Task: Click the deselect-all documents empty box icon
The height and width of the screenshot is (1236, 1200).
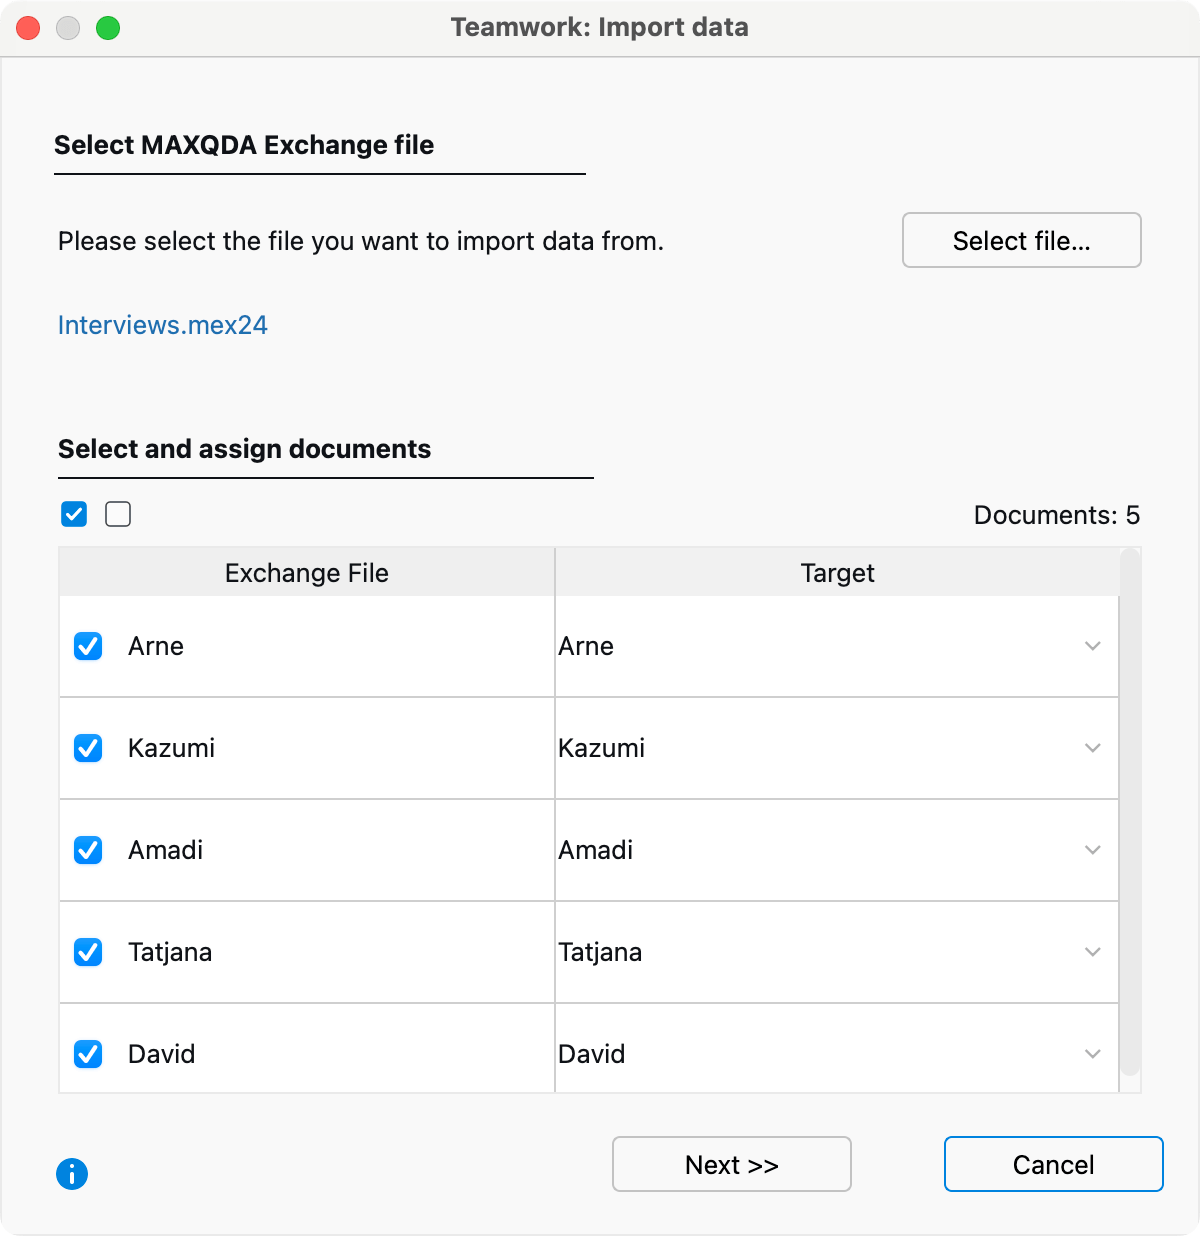Action: (x=118, y=514)
